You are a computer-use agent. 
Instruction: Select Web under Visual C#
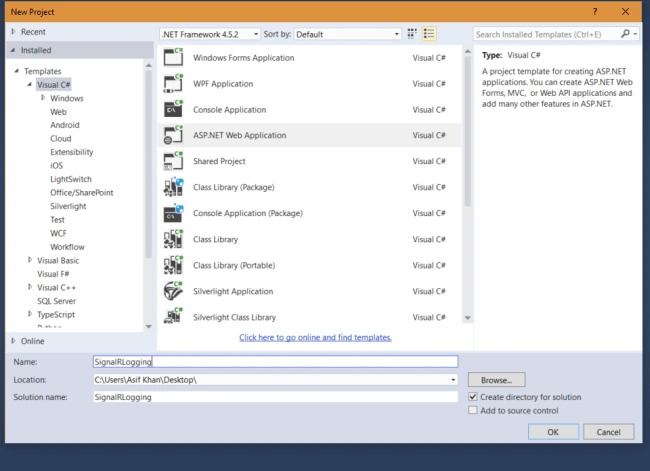pos(58,112)
